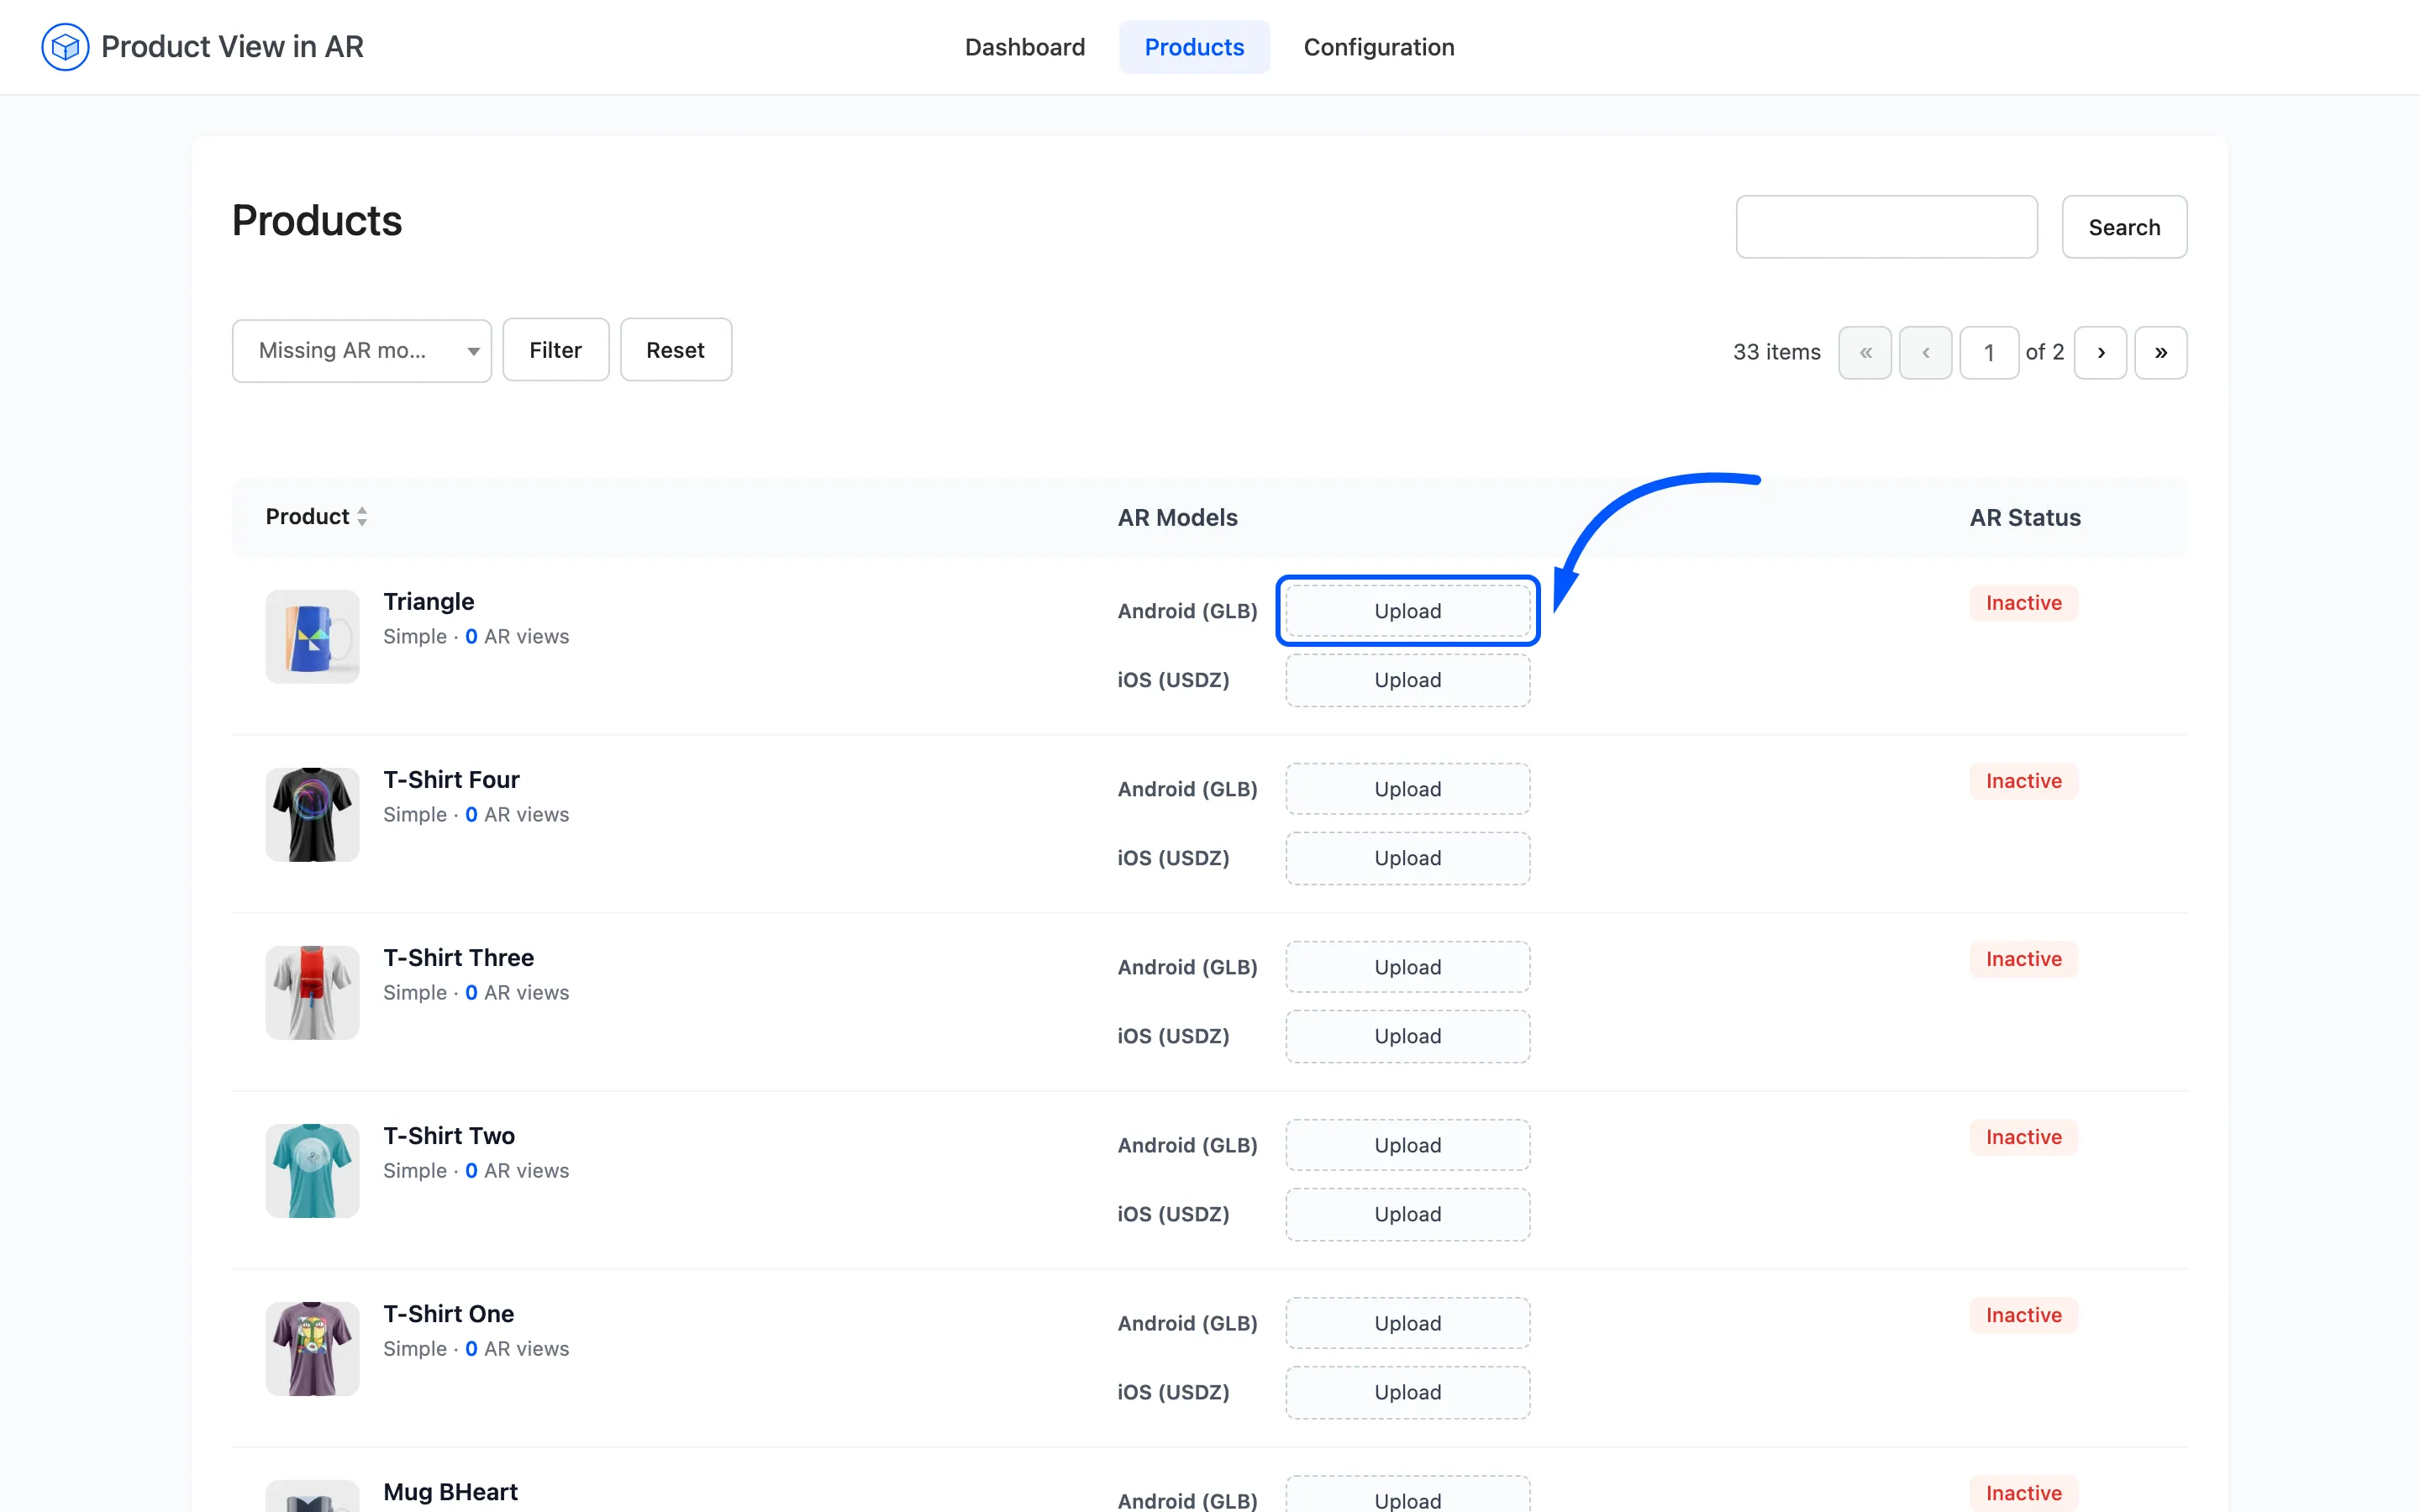
Task: Click the Mug BHeart product name
Action: [x=450, y=1491]
